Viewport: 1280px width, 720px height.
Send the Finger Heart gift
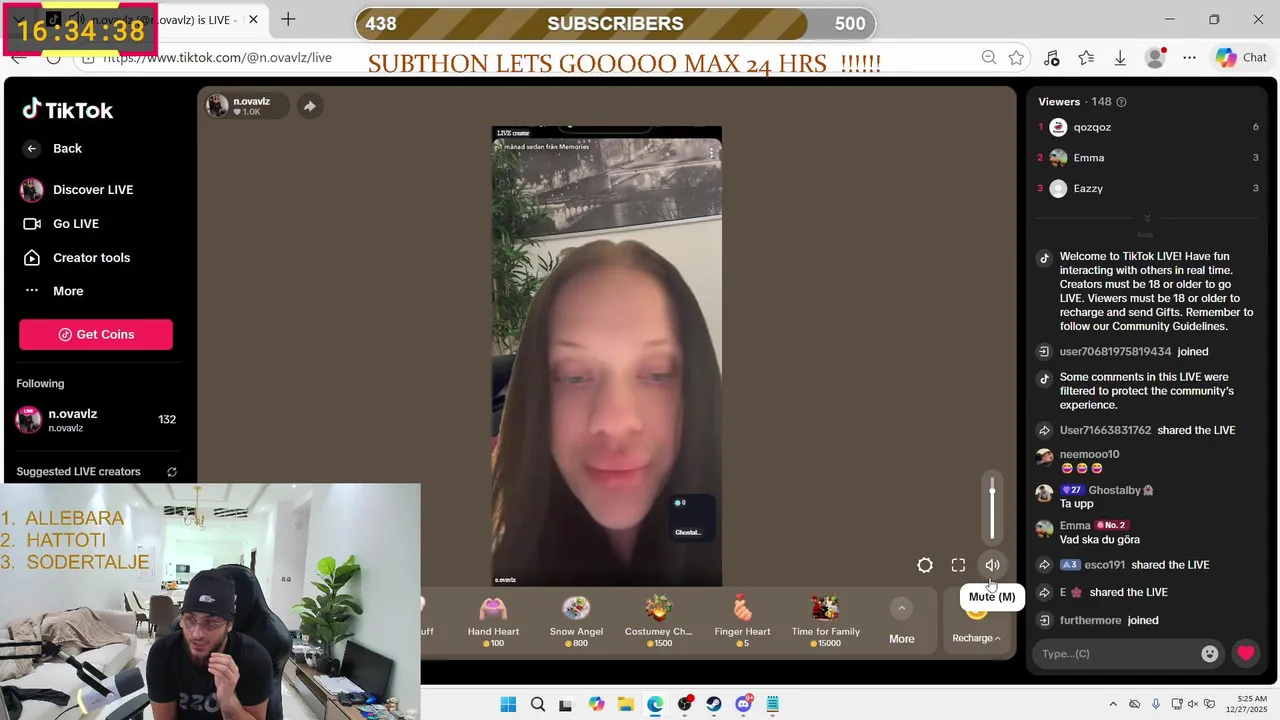(x=742, y=621)
